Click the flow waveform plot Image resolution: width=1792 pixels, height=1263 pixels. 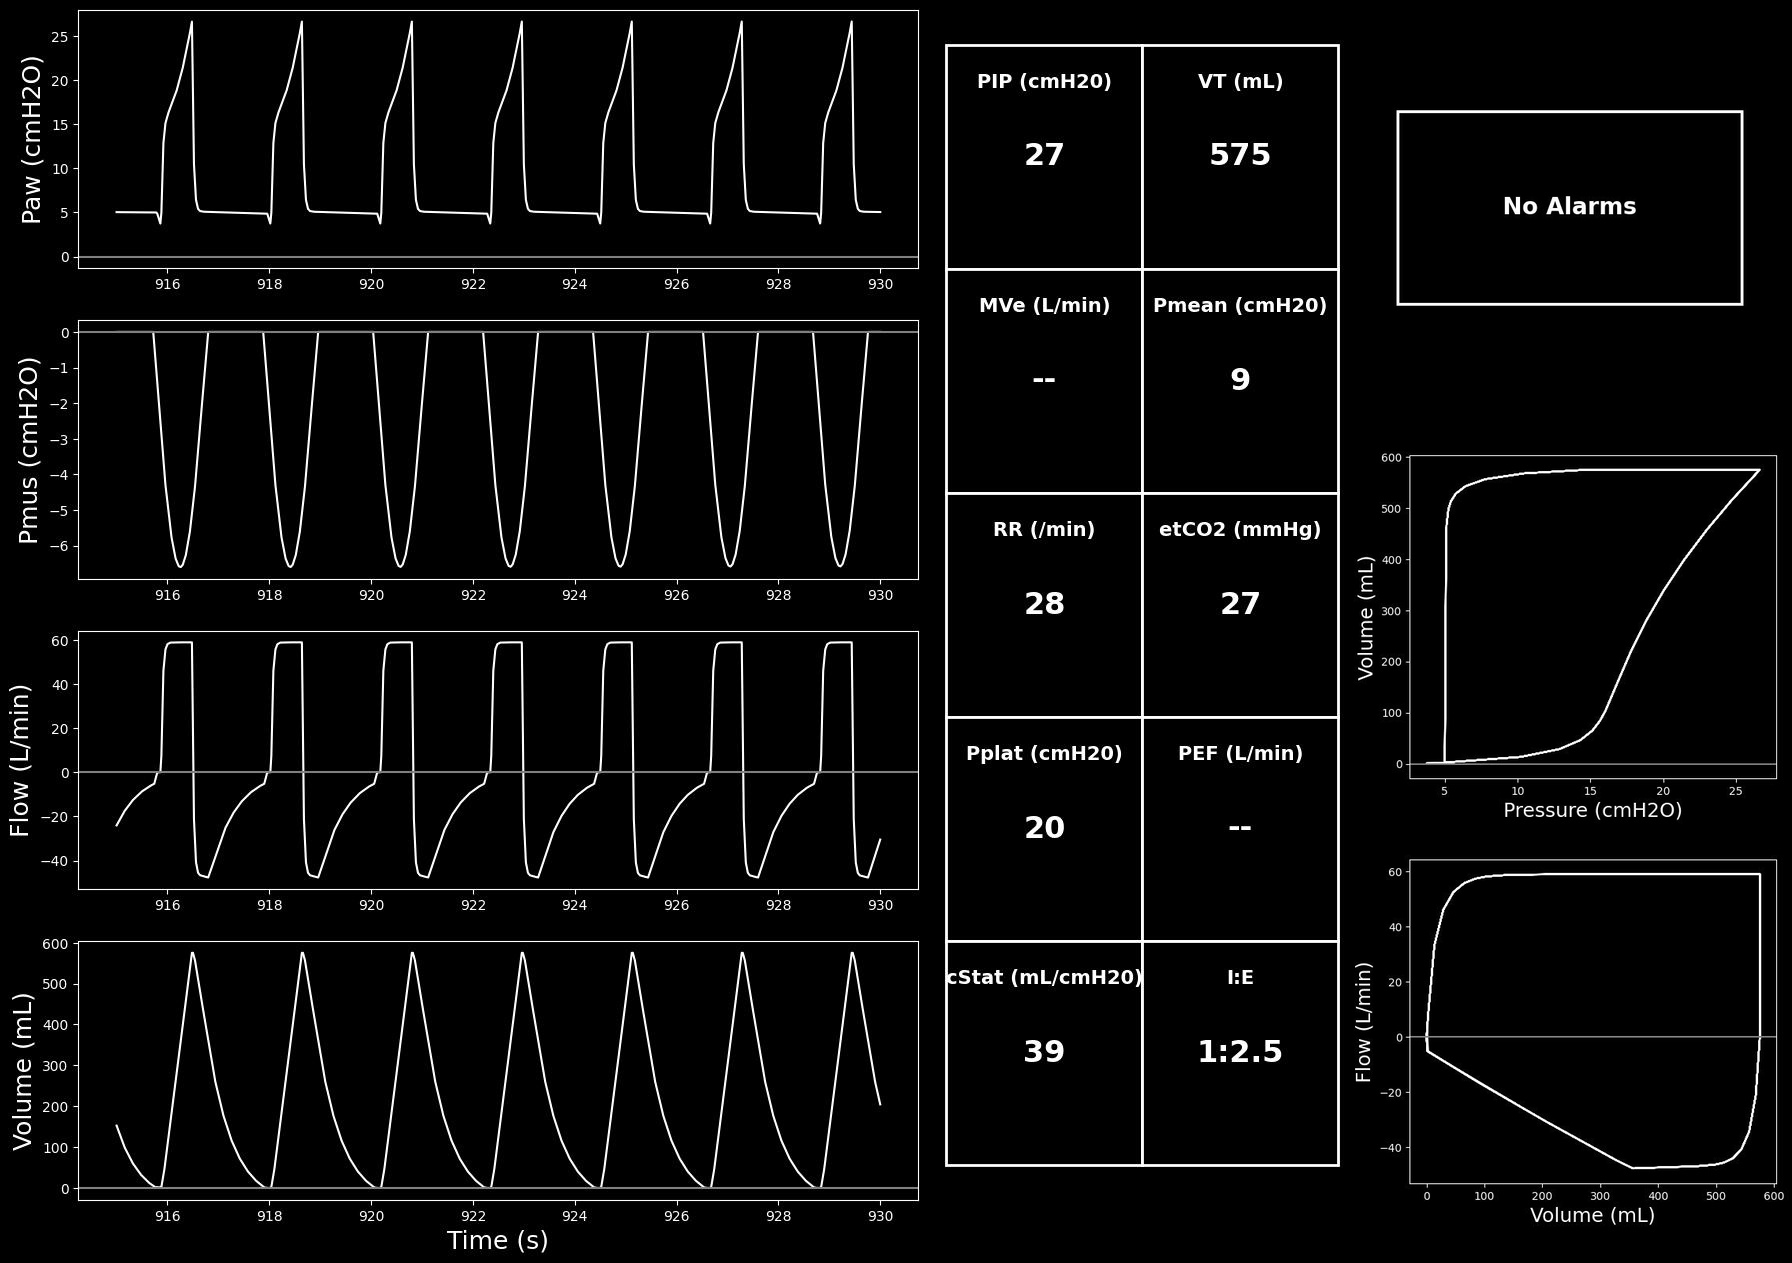pyautogui.click(x=498, y=760)
